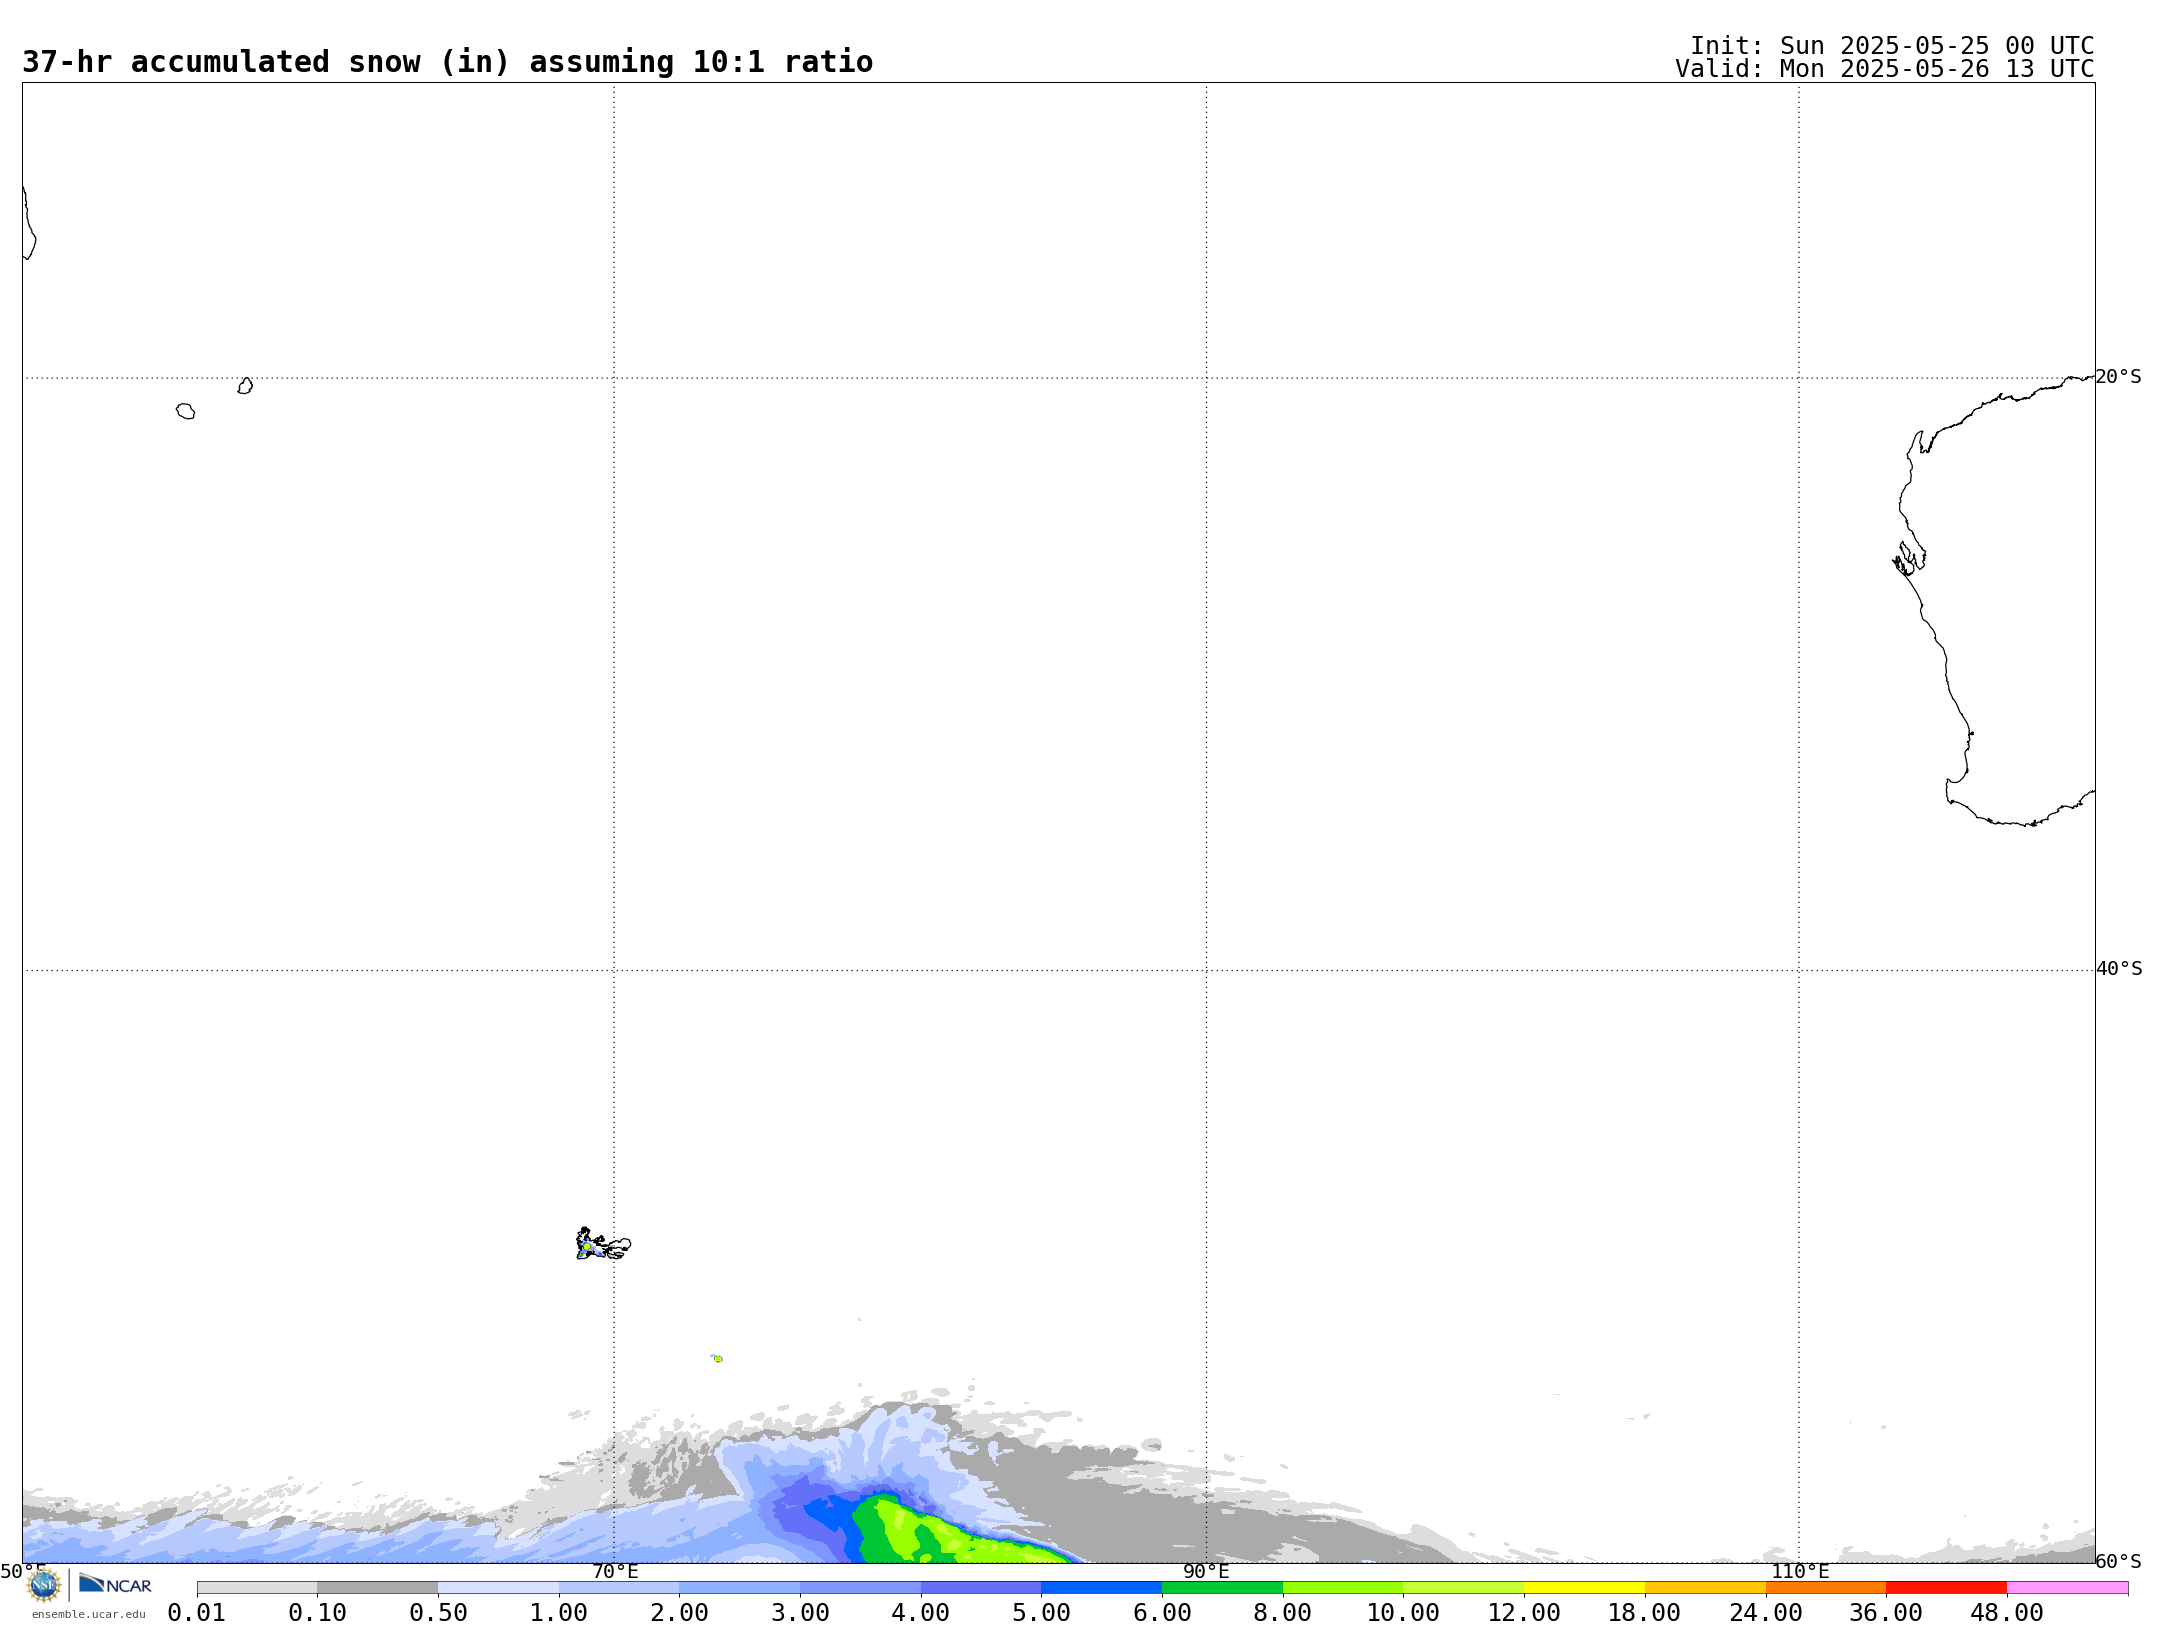Select the blue 5.00 colorbar segment
Image resolution: width=2160 pixels, height=1626 pixels.
click(1101, 1588)
